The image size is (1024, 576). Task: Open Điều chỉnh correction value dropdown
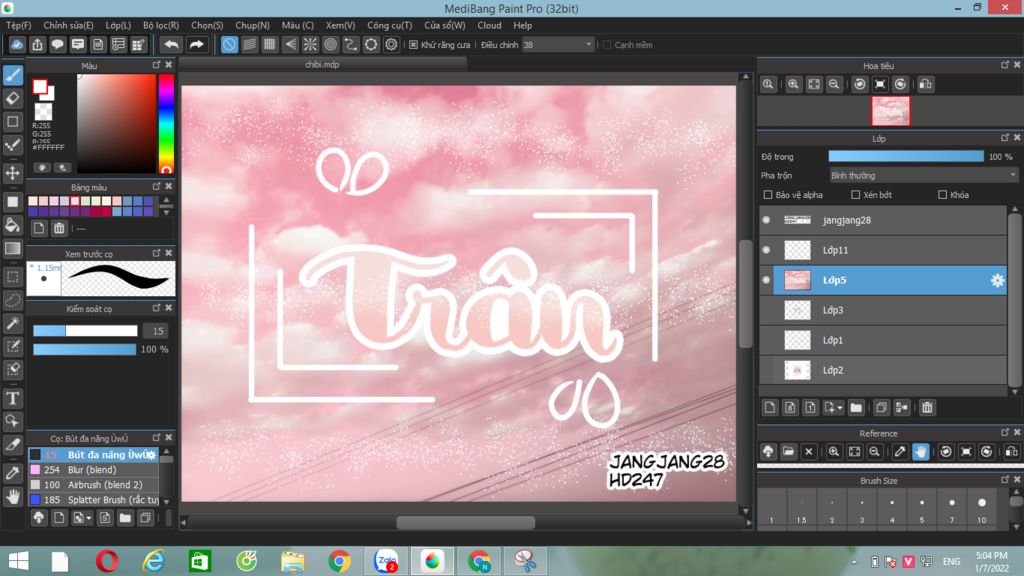pos(558,45)
